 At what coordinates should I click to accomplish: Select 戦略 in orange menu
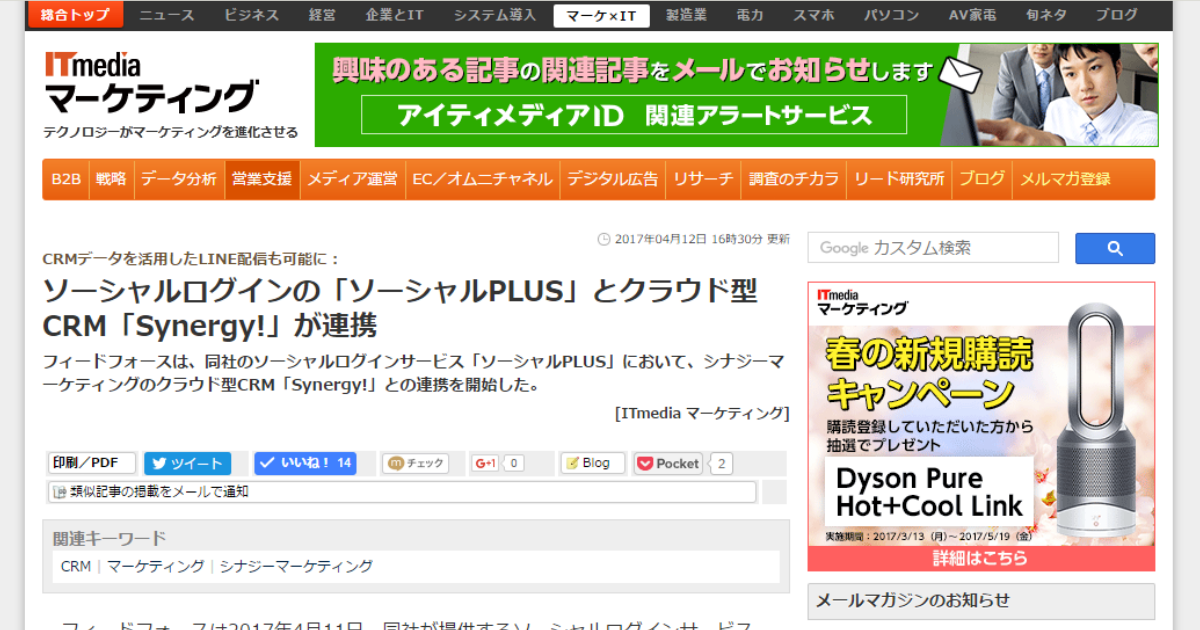111,179
